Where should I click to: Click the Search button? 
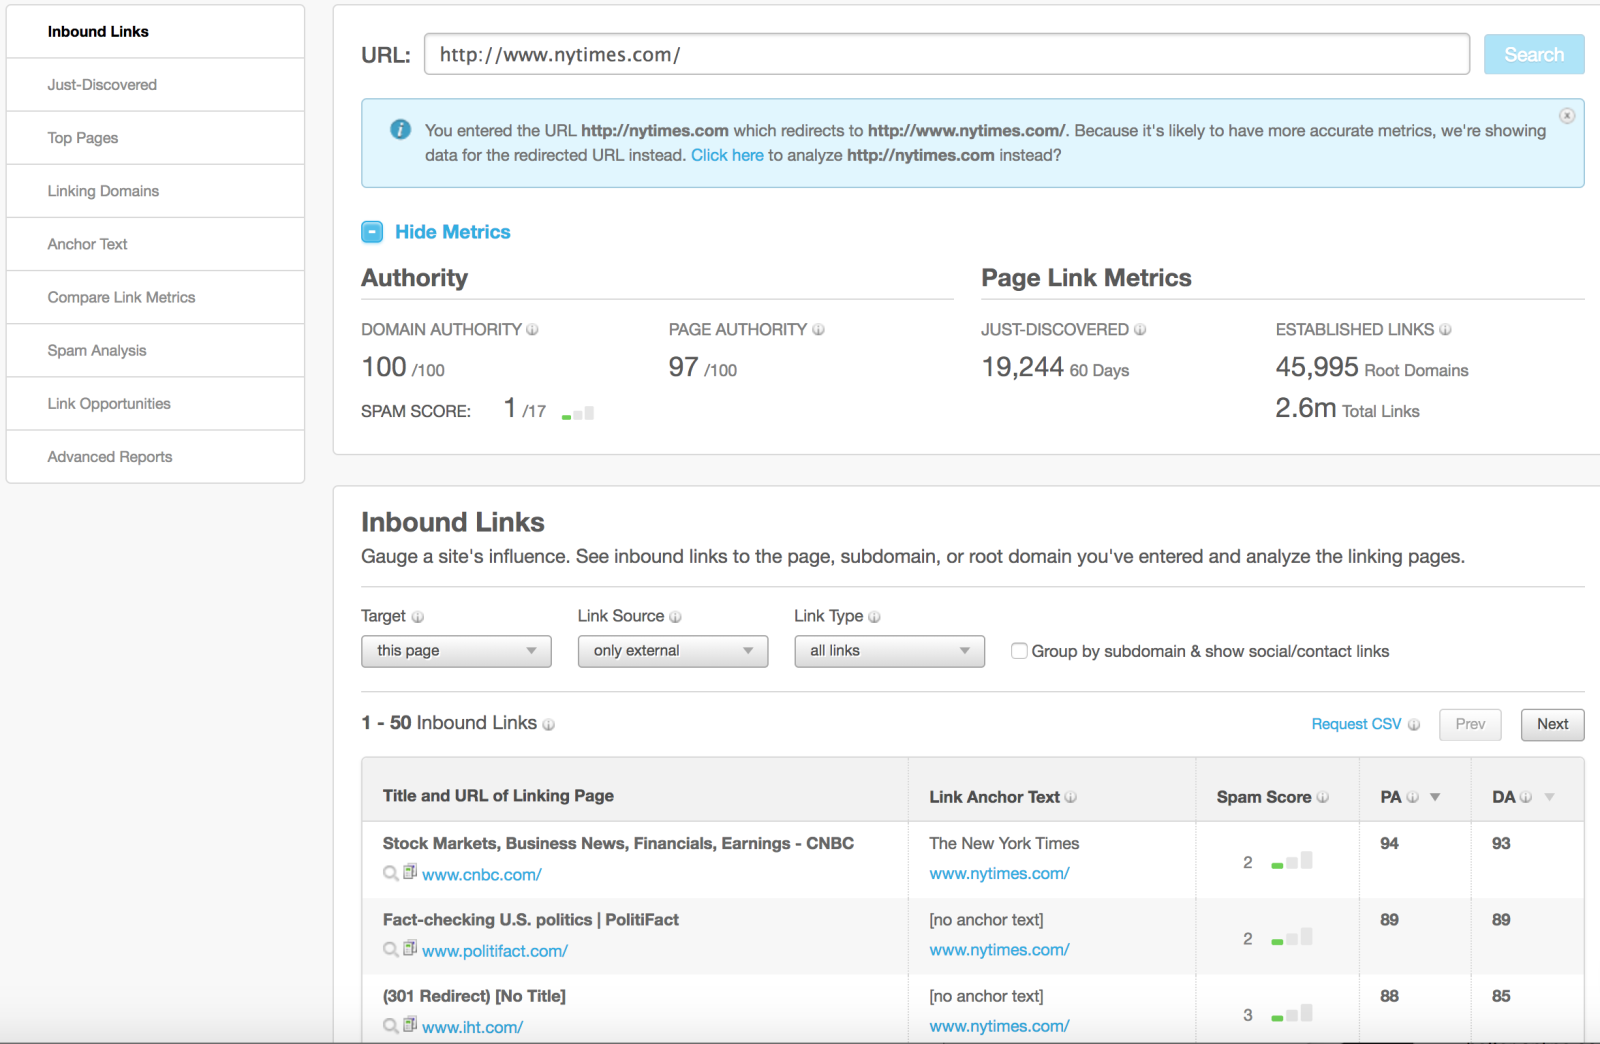click(x=1534, y=54)
